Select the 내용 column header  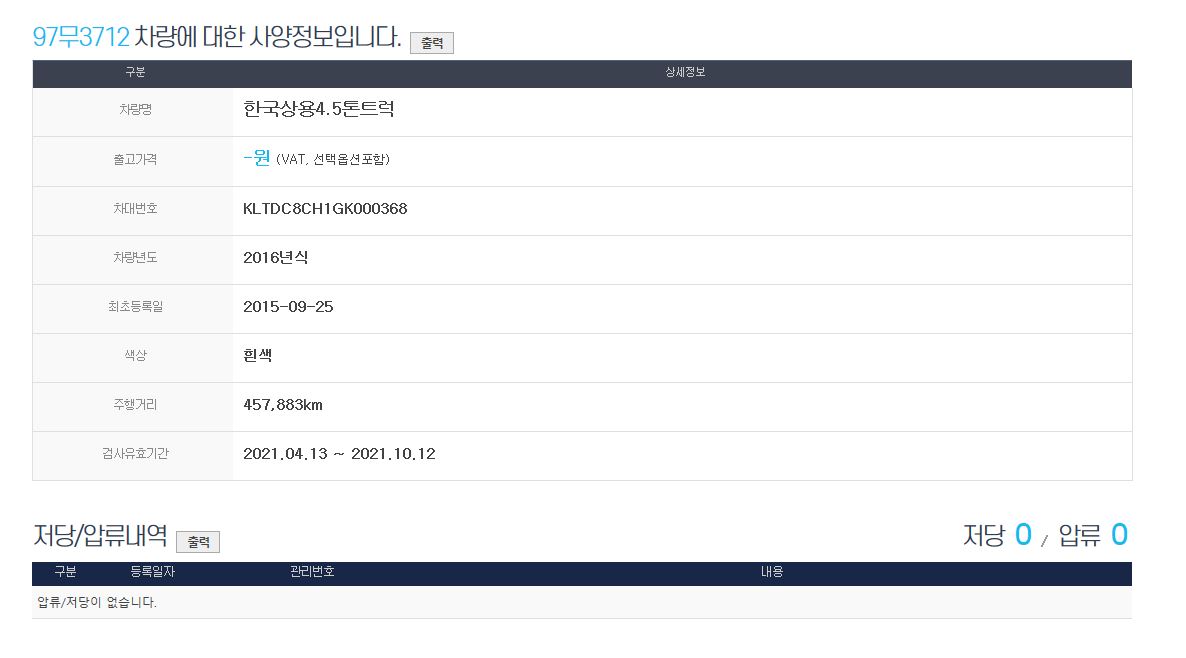point(772,572)
